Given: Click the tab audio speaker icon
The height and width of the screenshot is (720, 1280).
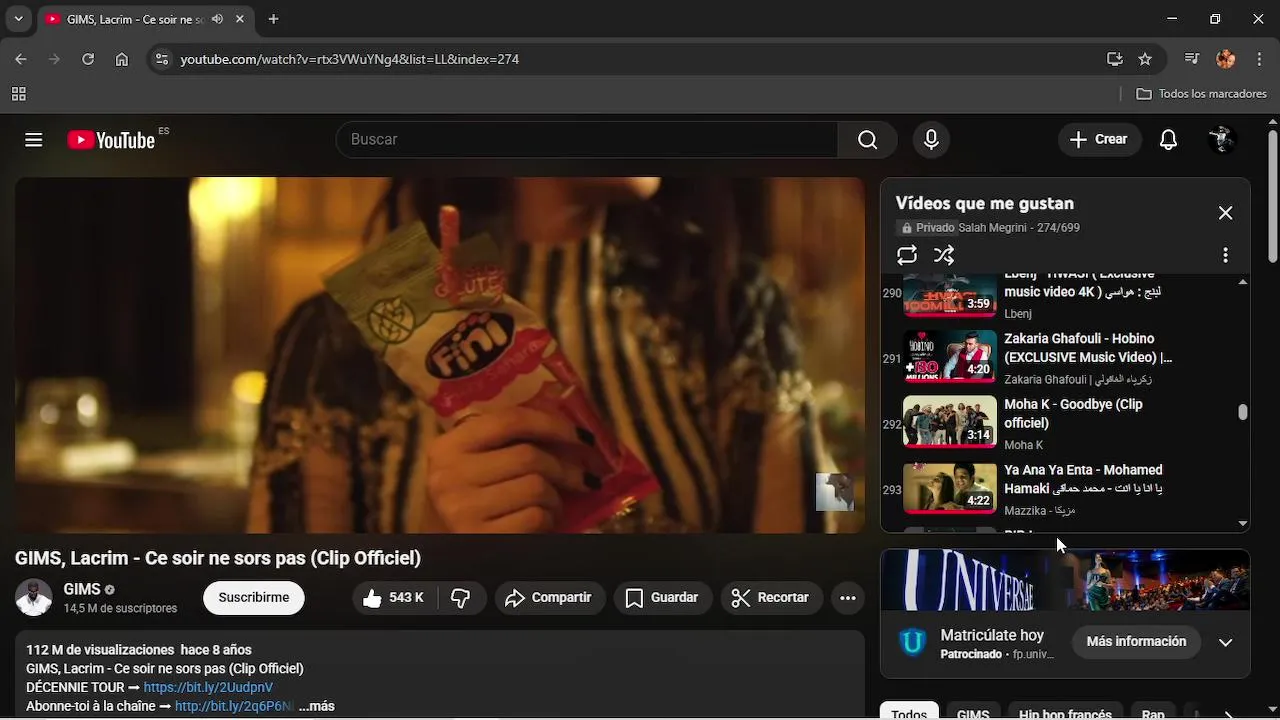Looking at the screenshot, I should click(x=217, y=19).
